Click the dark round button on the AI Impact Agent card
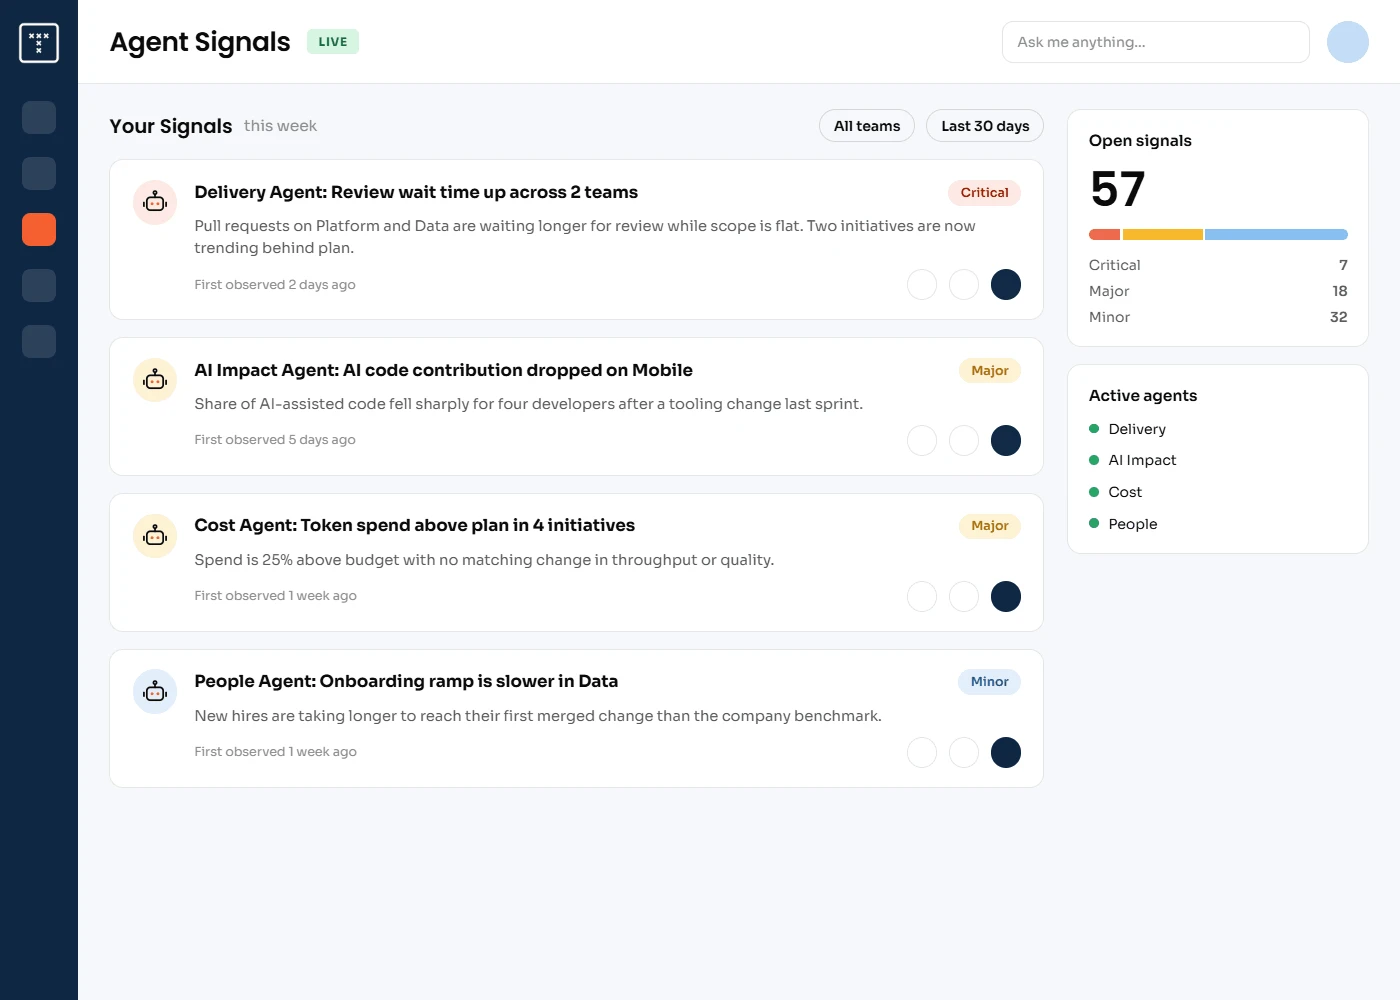This screenshot has height=1000, width=1400. (1006, 440)
